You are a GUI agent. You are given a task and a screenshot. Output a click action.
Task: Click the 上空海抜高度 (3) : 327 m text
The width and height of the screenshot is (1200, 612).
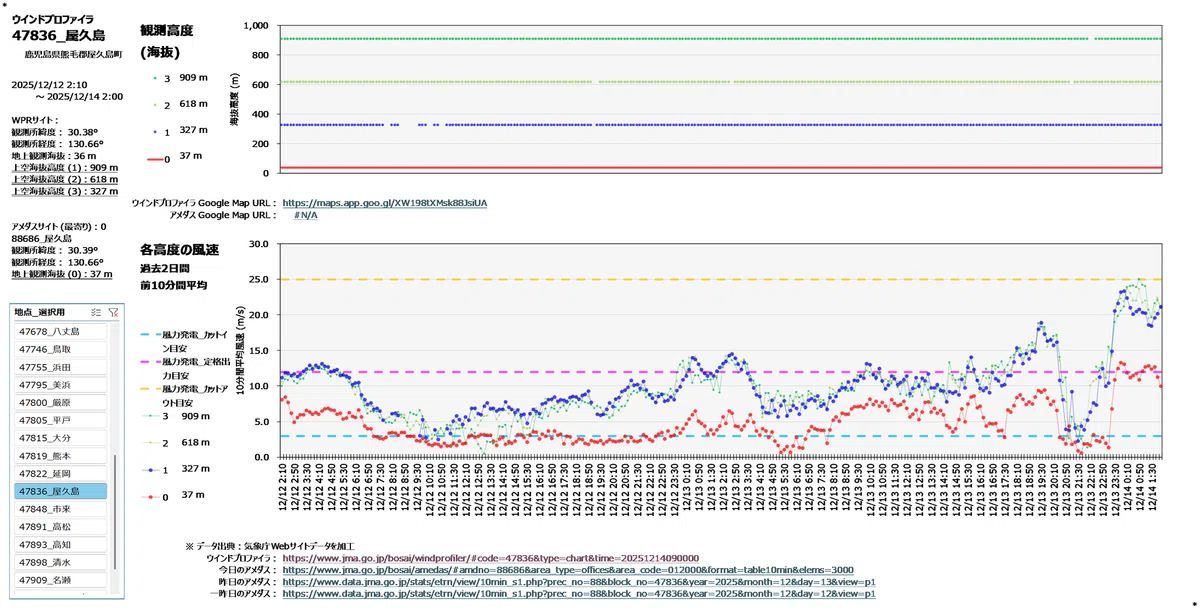click(64, 192)
